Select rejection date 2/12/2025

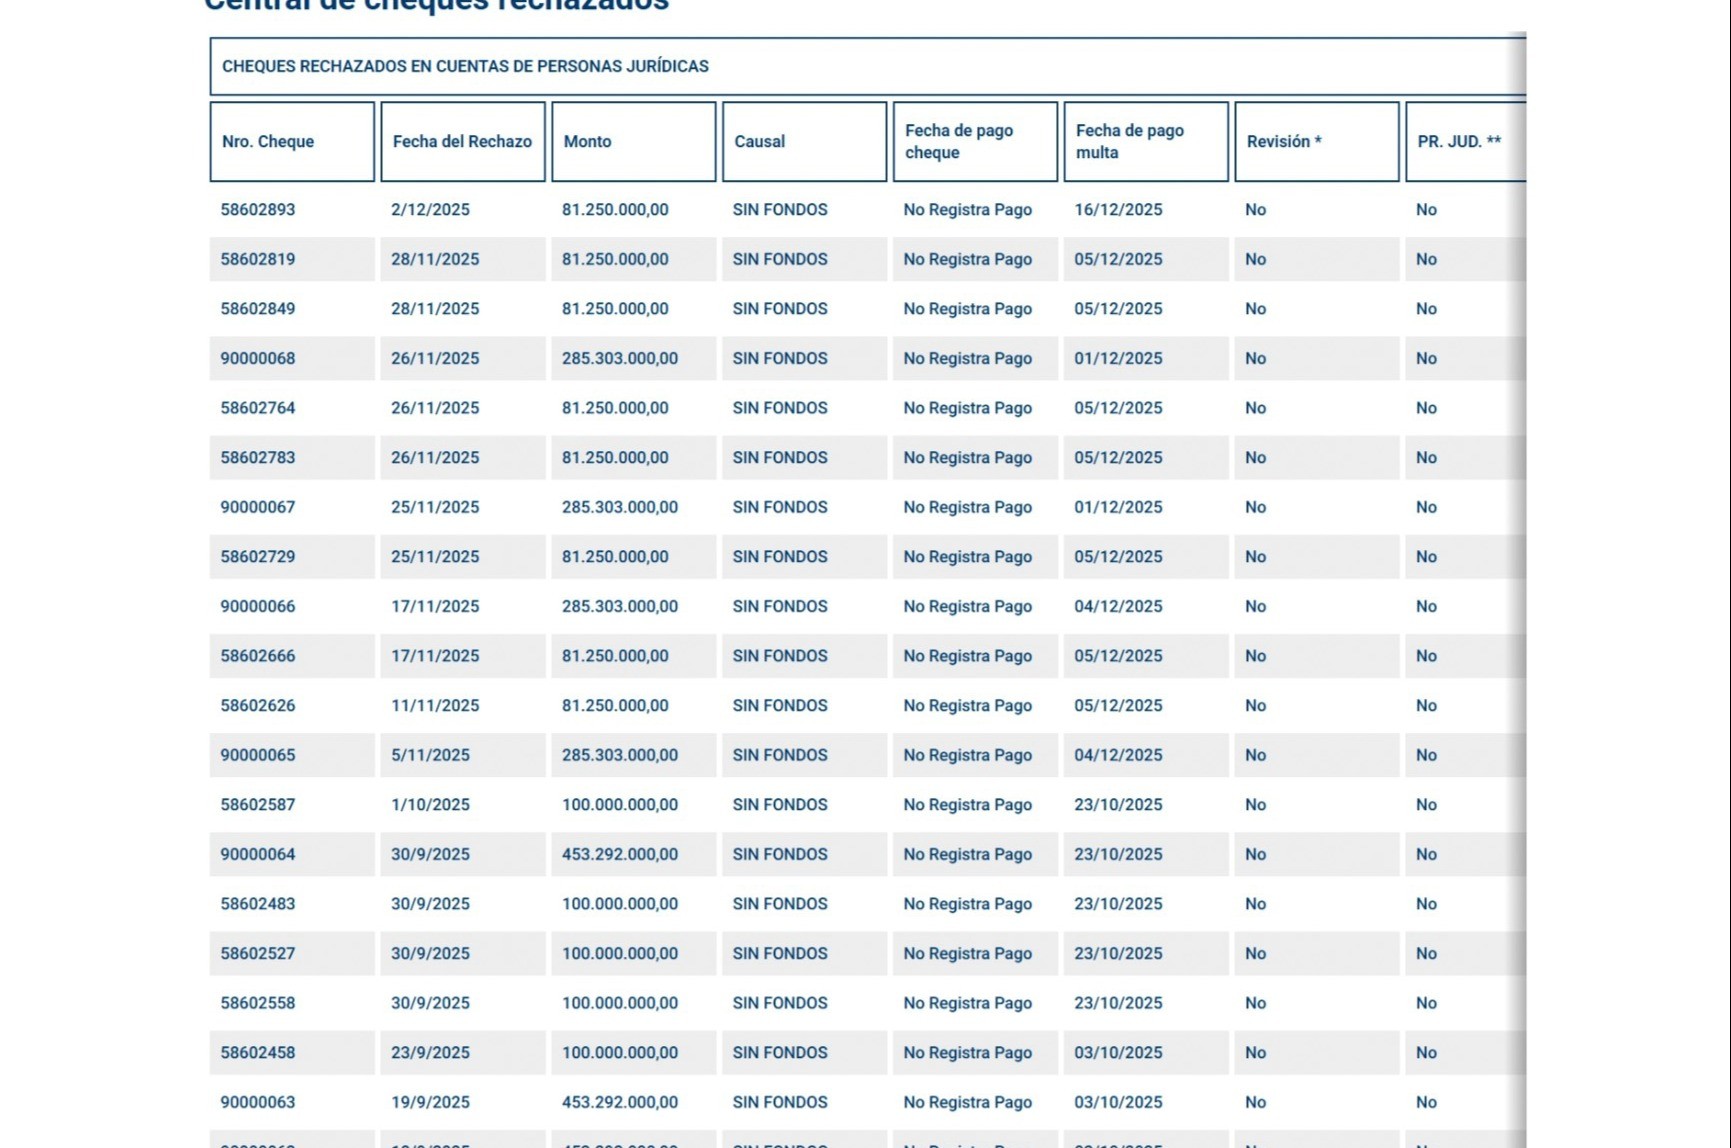[x=430, y=210]
